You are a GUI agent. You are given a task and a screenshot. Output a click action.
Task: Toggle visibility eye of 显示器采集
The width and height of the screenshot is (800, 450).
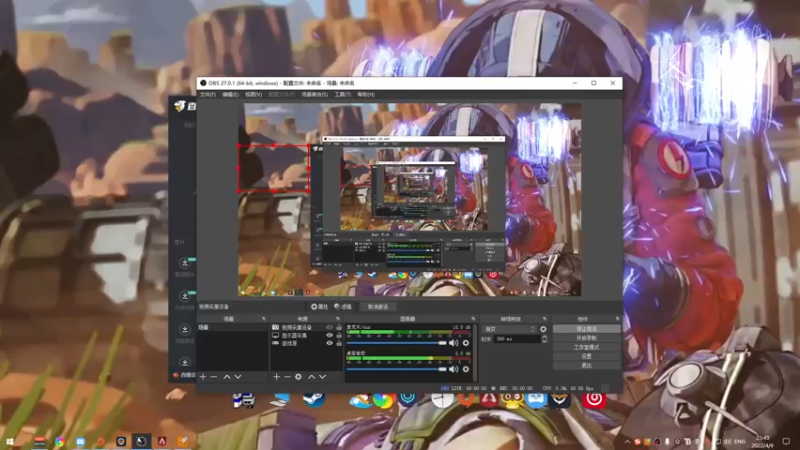click(330, 336)
